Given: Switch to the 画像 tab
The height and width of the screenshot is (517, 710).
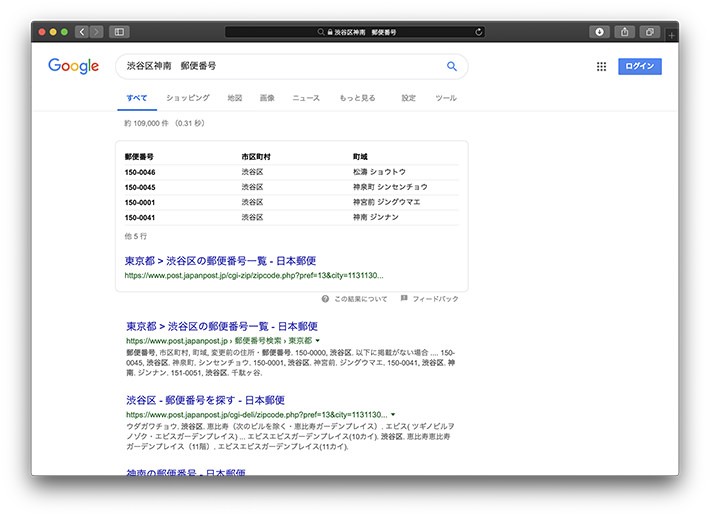Looking at the screenshot, I should click(267, 98).
